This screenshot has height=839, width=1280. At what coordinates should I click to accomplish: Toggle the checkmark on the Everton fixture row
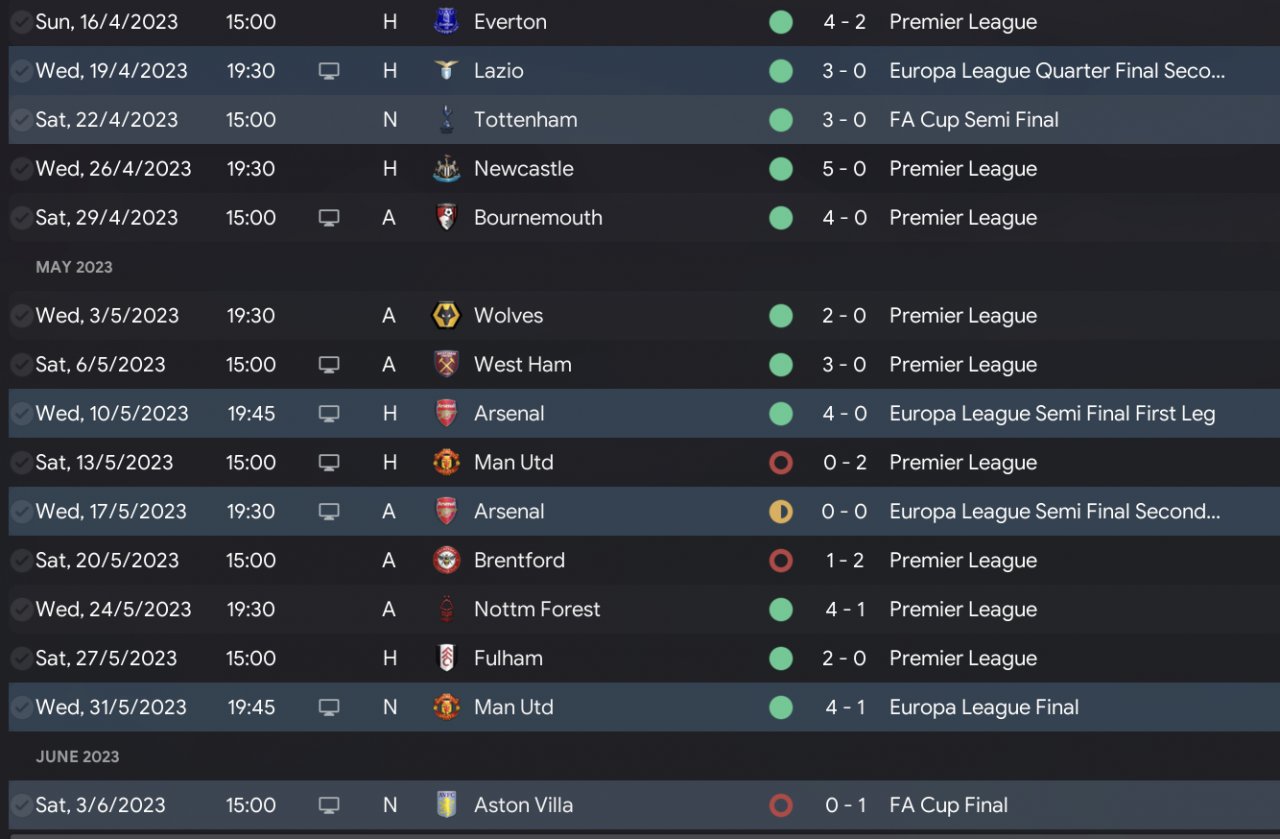tap(20, 21)
